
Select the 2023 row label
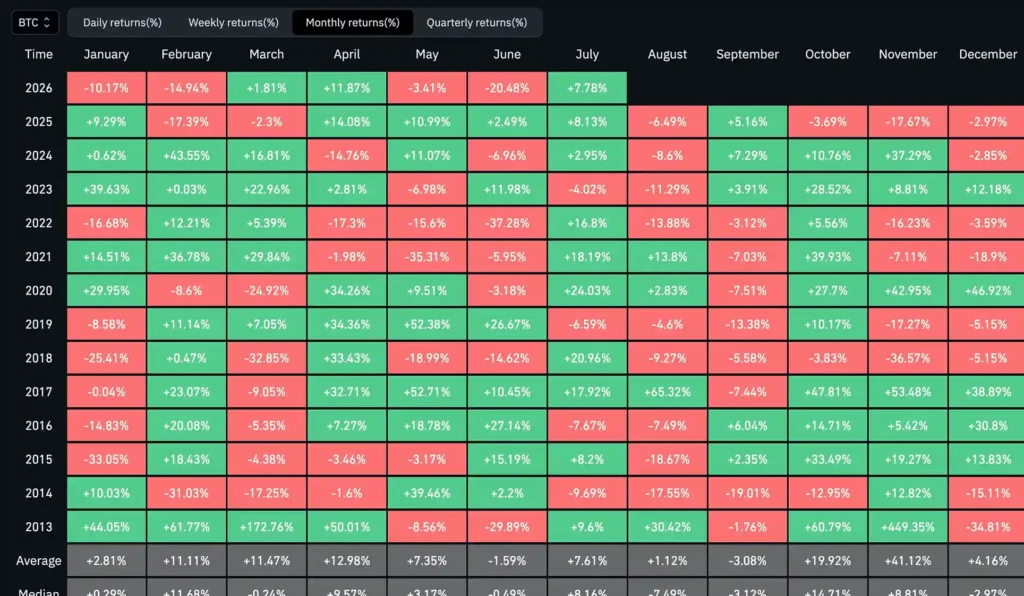pos(39,189)
